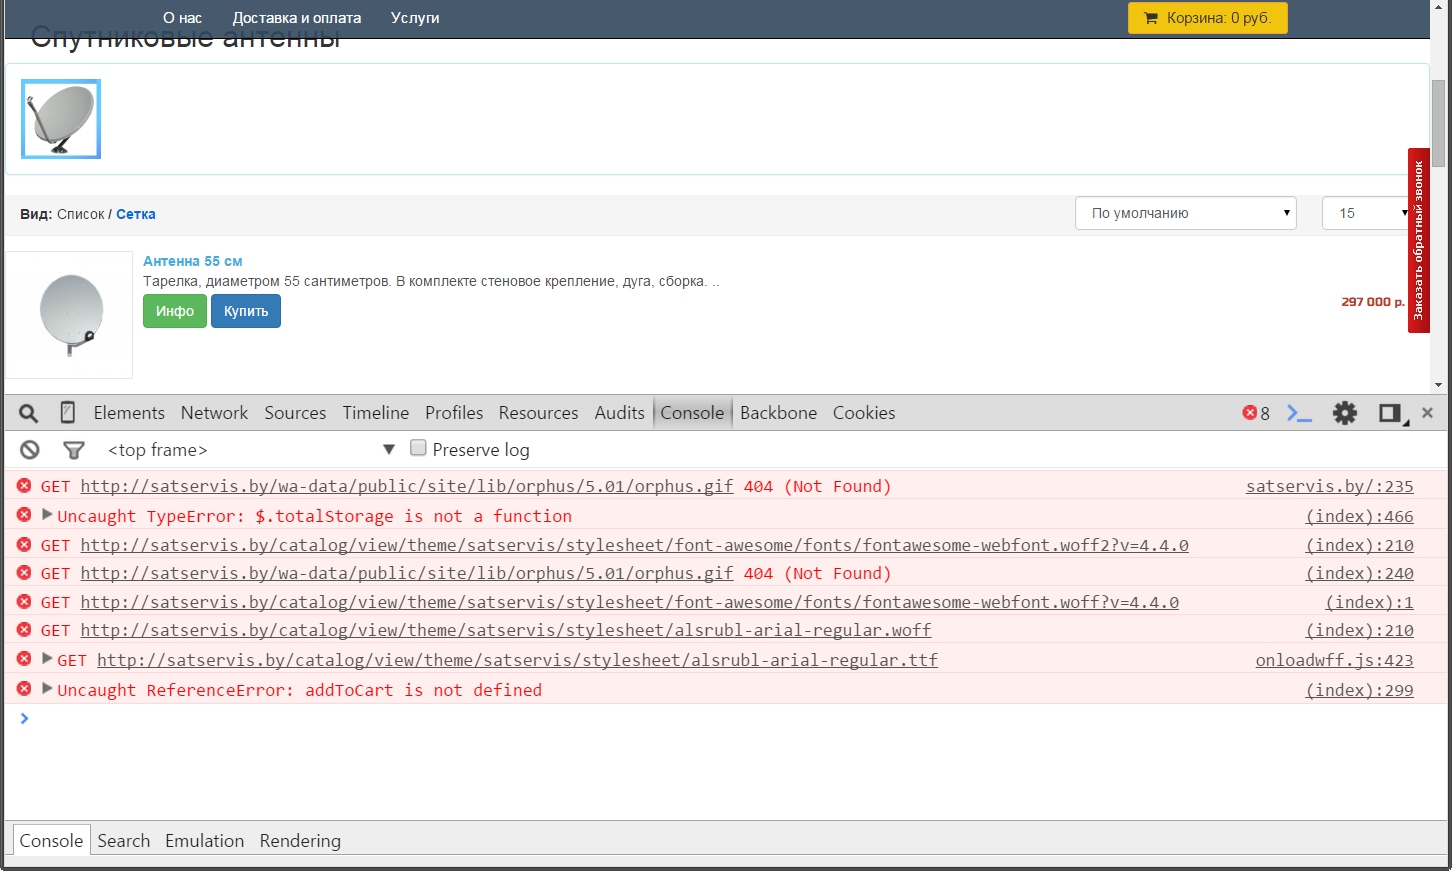Image resolution: width=1452 pixels, height=871 pixels.
Task: Open DevTools settings gear icon
Action: 1344,413
